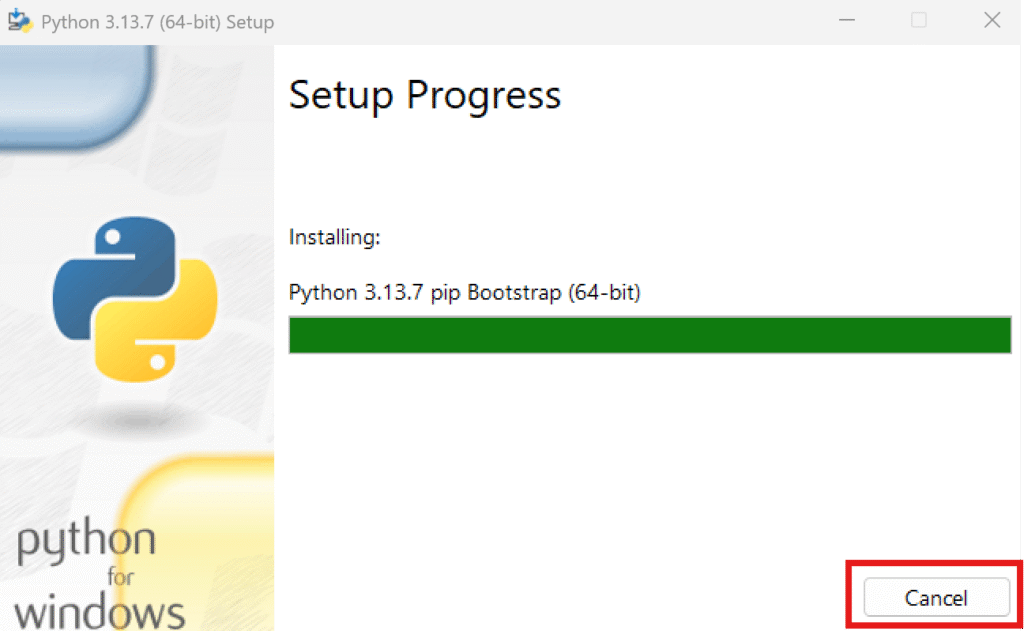Click the green installation progress bar
The height and width of the screenshot is (631, 1024).
tap(650, 335)
